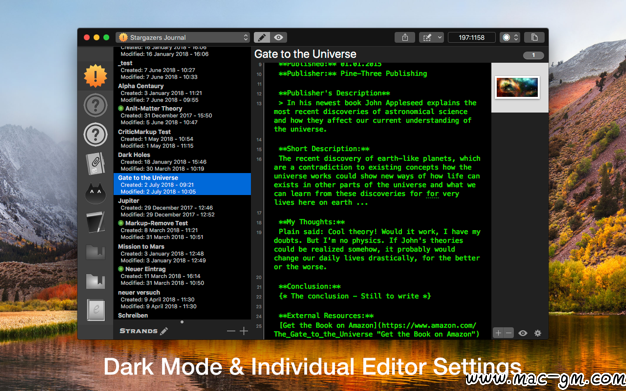Select the Jupiter entry
The image size is (626, 391).
[x=182, y=207]
